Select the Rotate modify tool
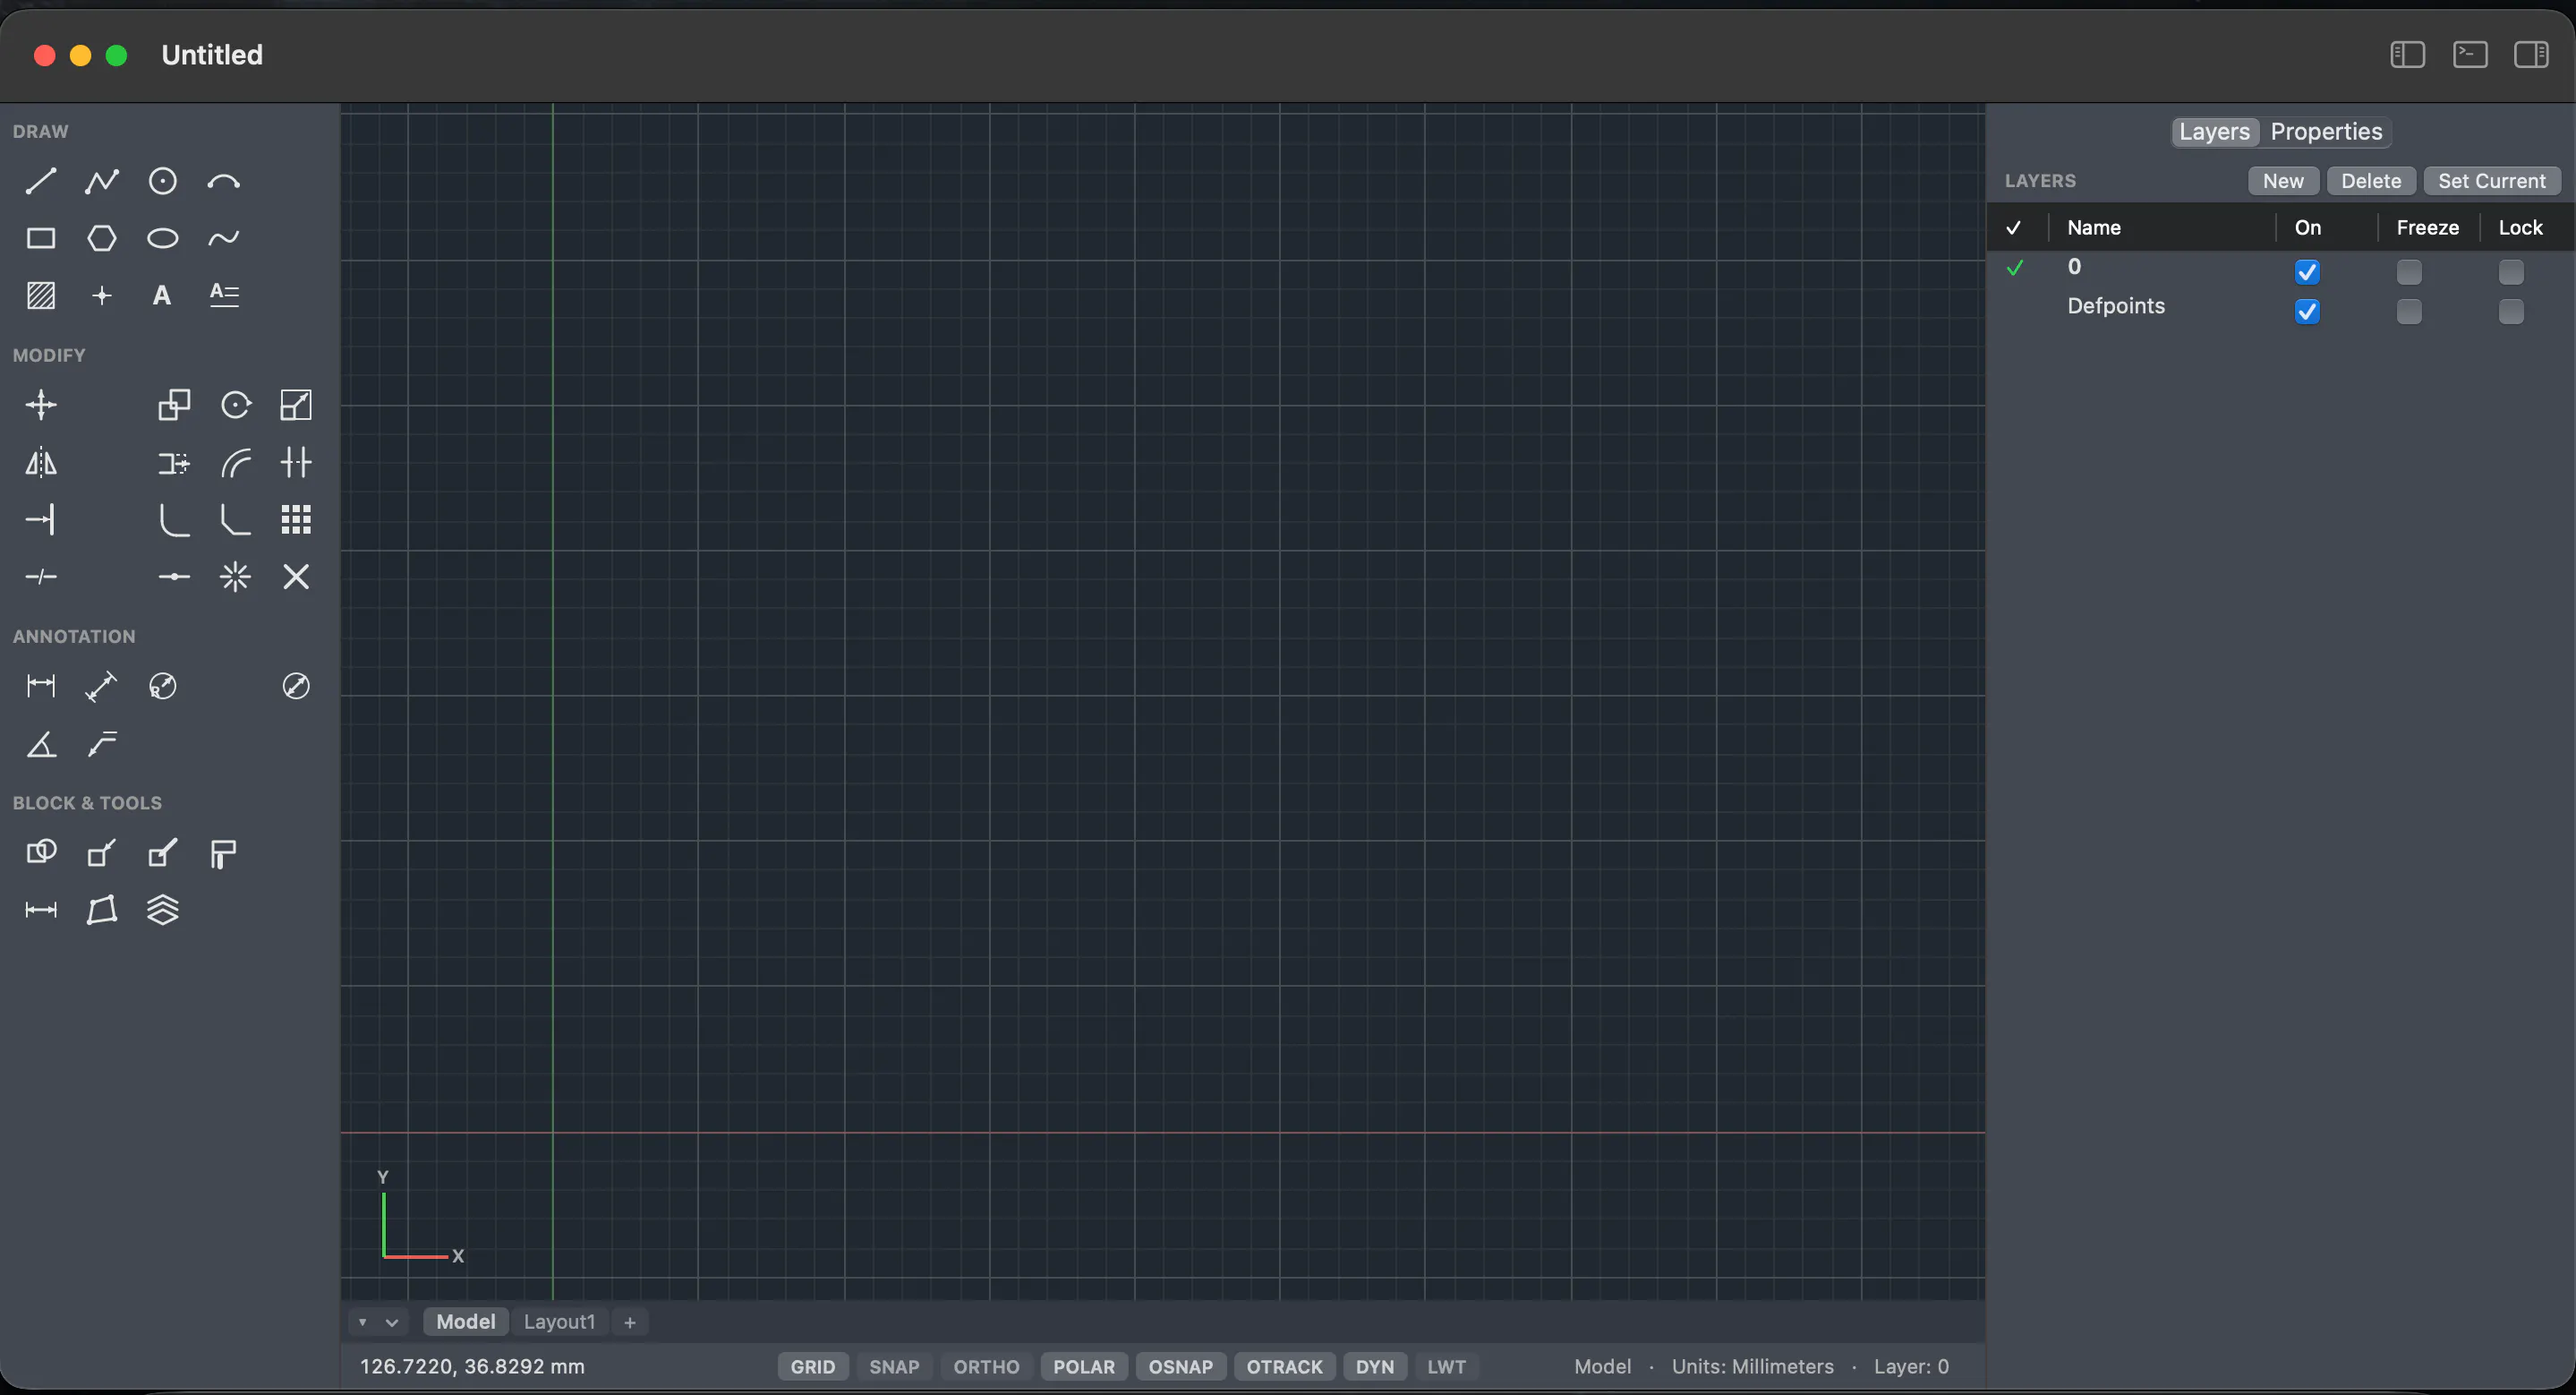 tap(235, 405)
